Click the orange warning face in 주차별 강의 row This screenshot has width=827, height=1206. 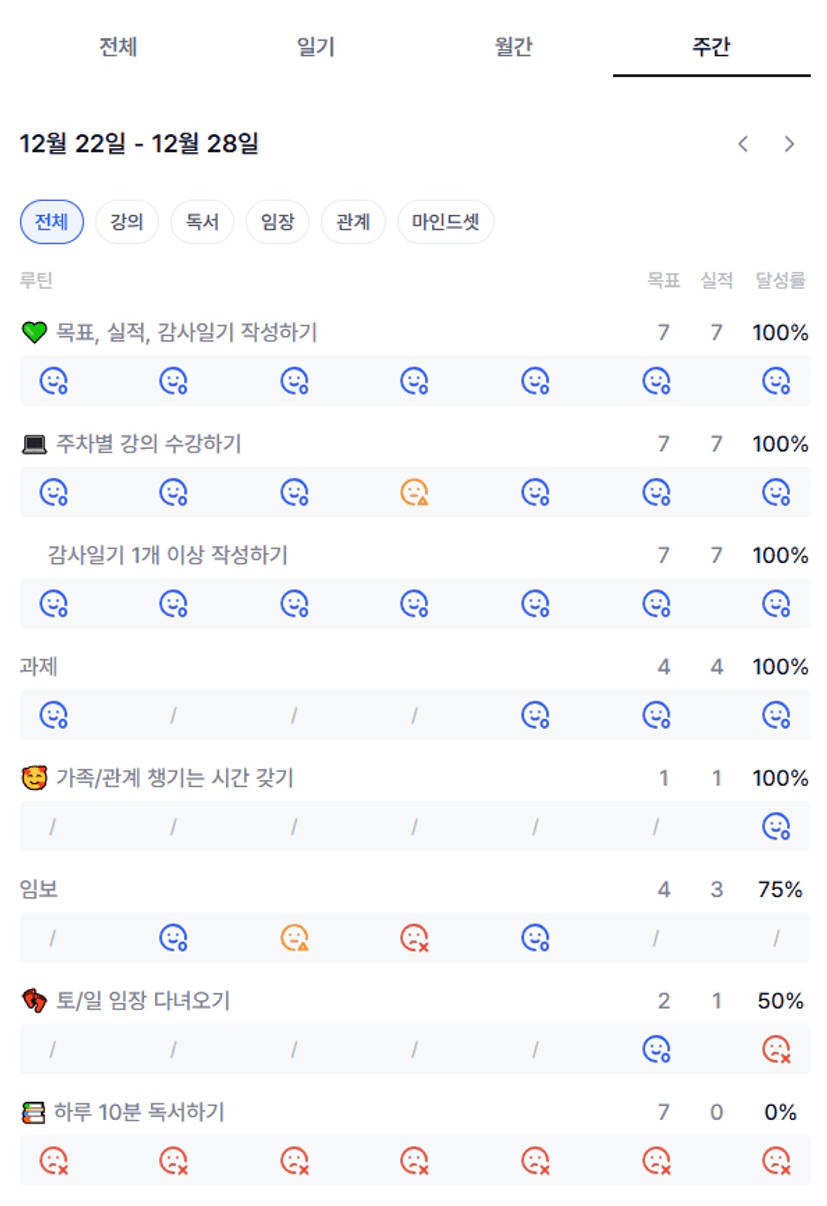tap(414, 492)
